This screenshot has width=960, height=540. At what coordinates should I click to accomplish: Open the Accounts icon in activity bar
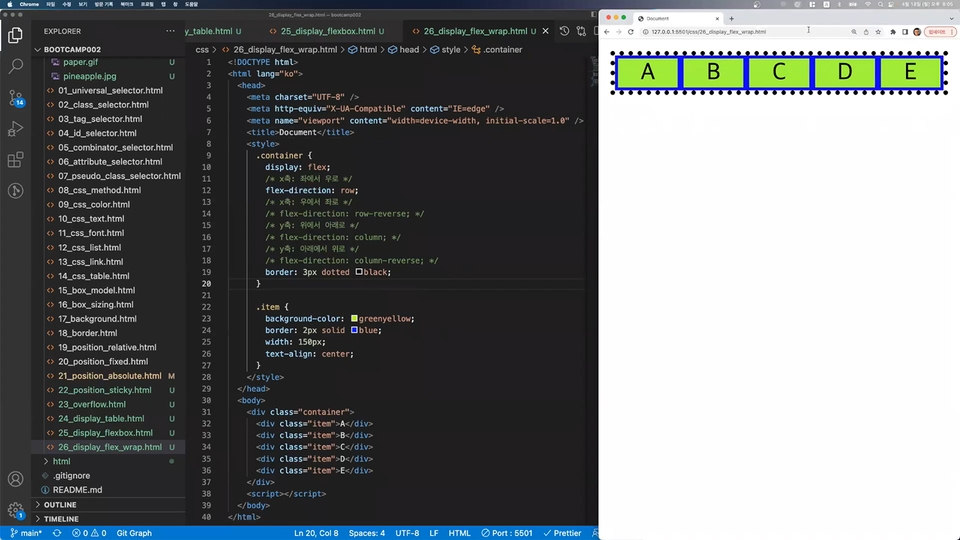(x=15, y=479)
